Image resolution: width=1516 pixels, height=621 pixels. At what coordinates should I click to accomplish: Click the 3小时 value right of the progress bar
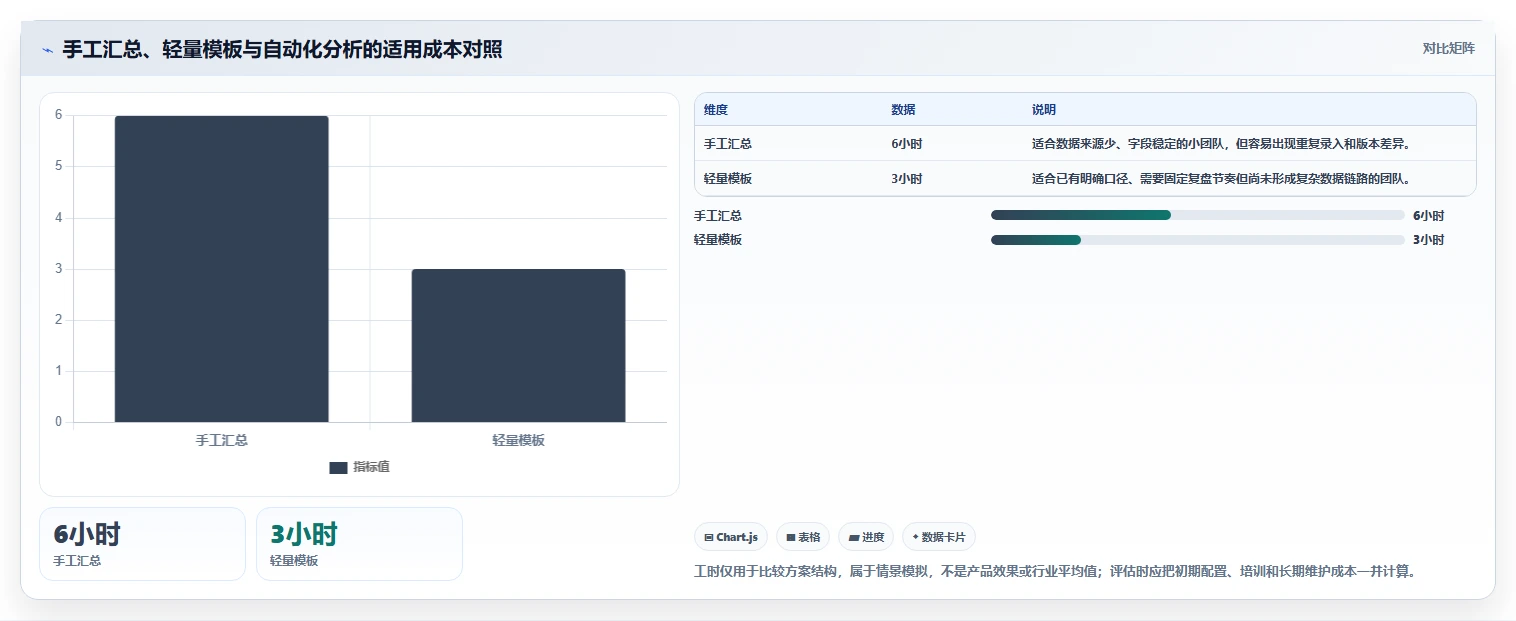pos(1429,239)
